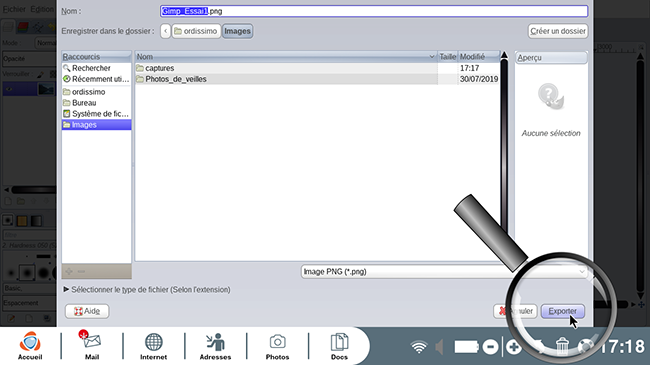Open Récemment utilisés shortcut
Viewport: 650px width, 365px height.
coord(97,79)
